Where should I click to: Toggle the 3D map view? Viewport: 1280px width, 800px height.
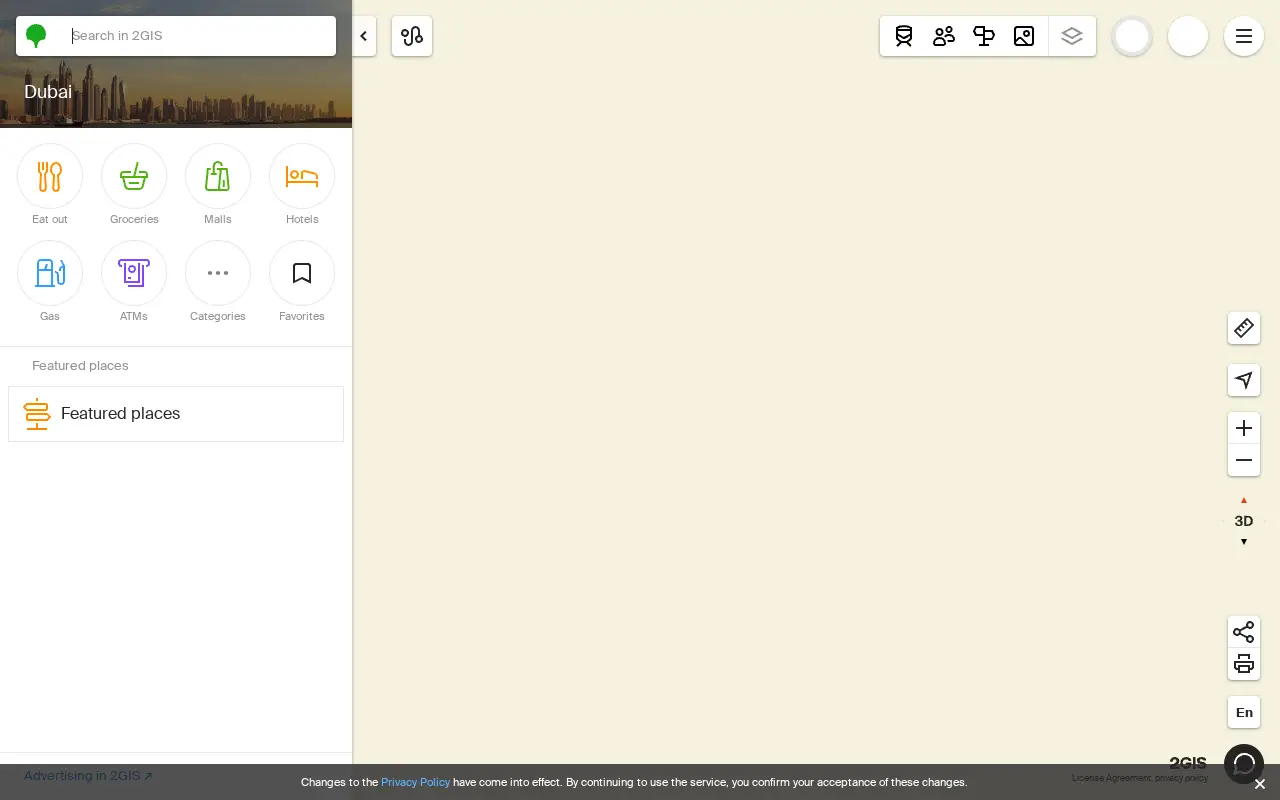coord(1244,521)
